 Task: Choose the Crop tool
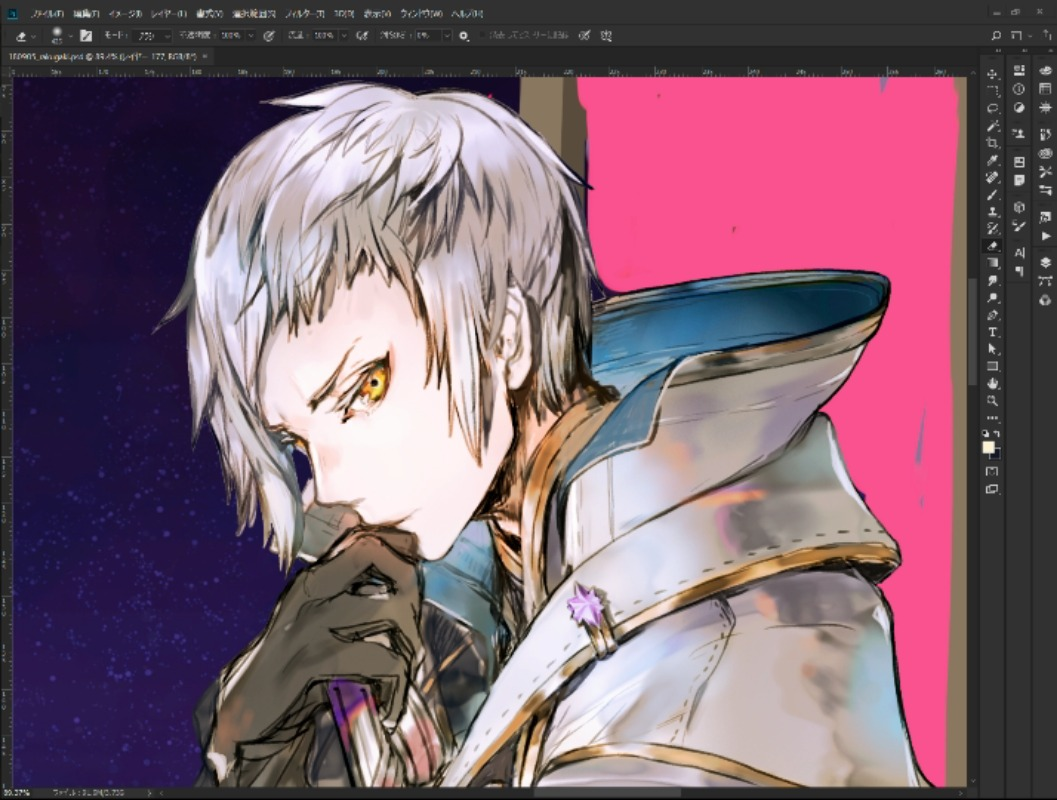coord(992,143)
